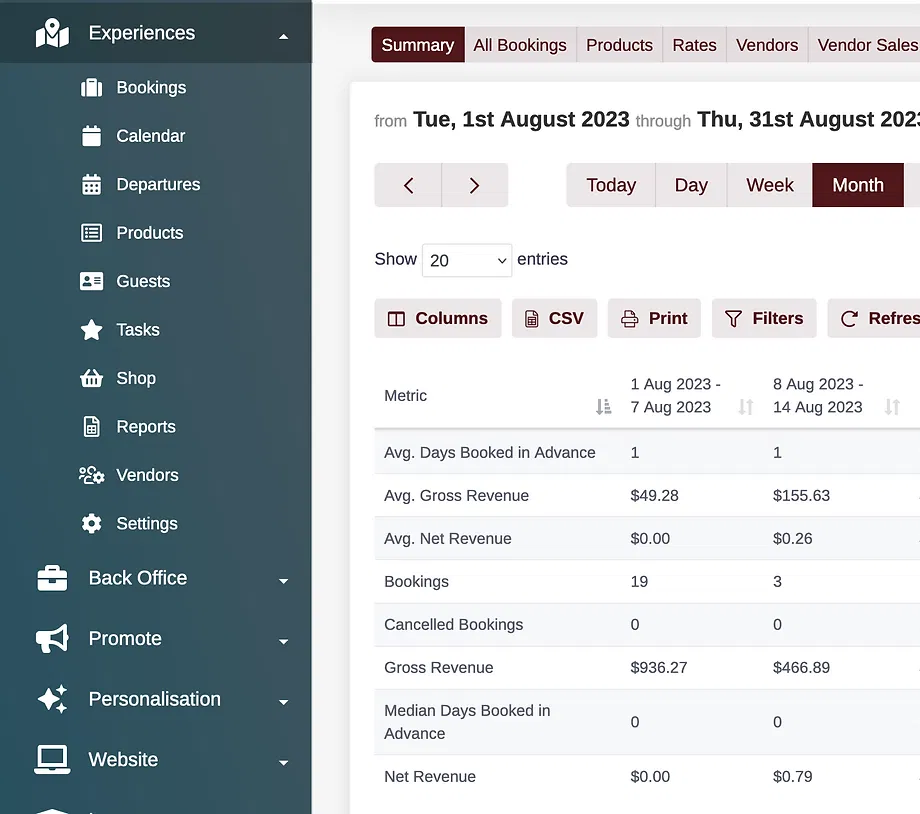Image resolution: width=920 pixels, height=814 pixels.
Task: Open the Show entries count dropdown
Action: pos(467,261)
